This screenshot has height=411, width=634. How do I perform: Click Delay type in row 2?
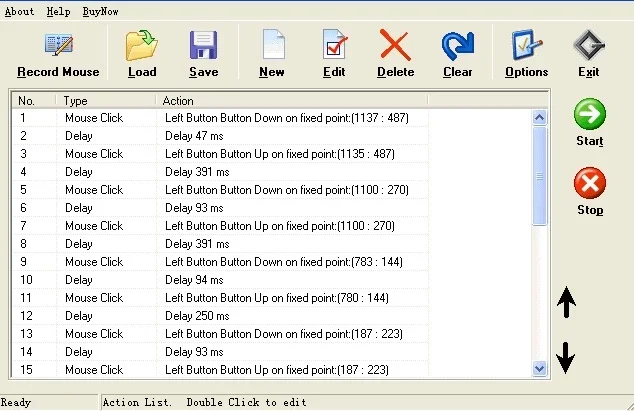click(79, 136)
